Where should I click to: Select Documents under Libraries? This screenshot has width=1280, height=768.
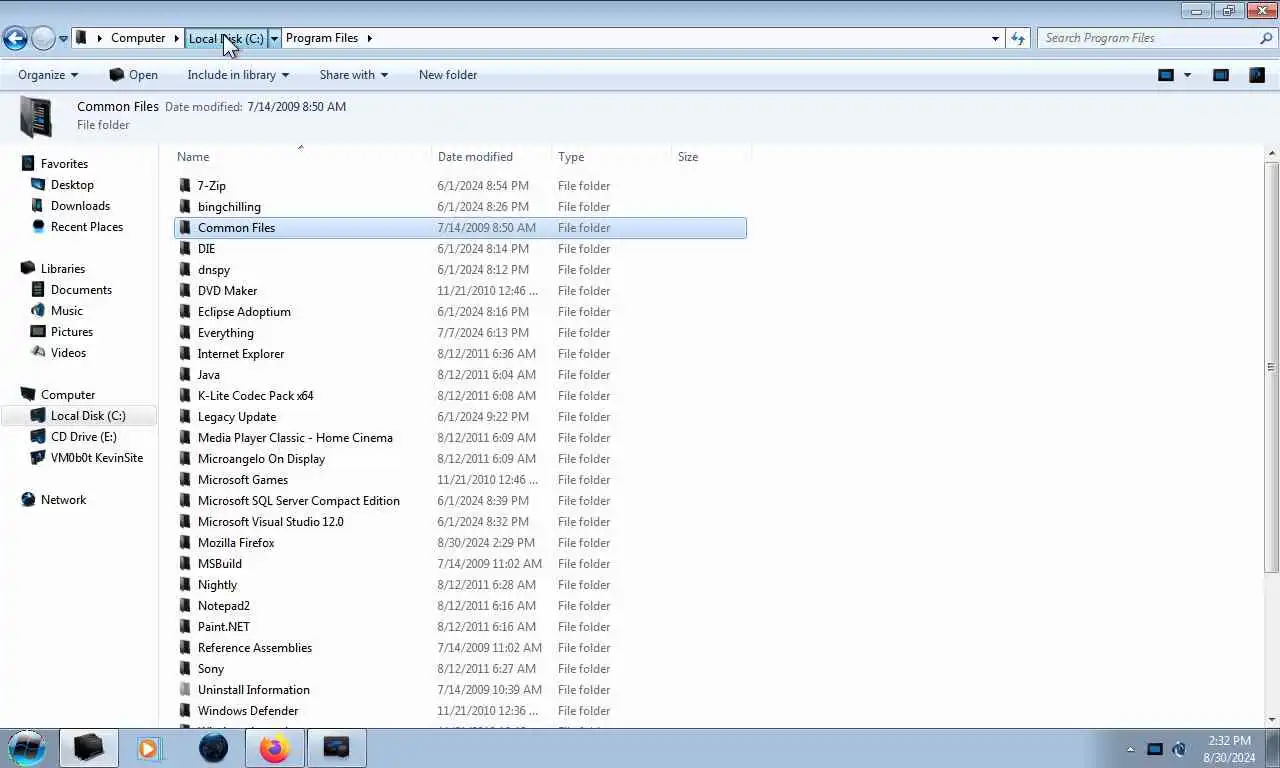pyautogui.click(x=81, y=290)
